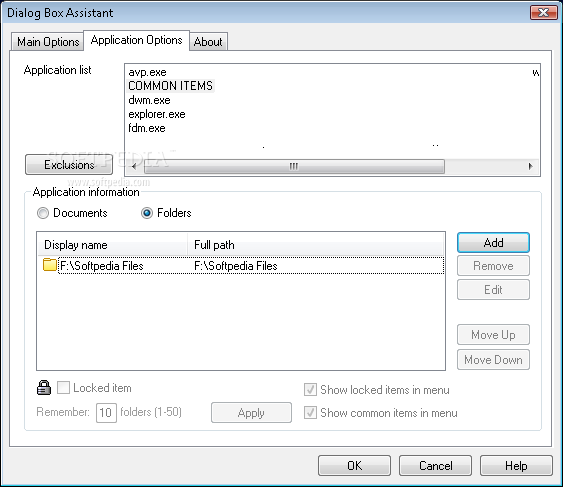
Task: Select the F:\Softpedia Files display name entry
Action: click(102, 266)
